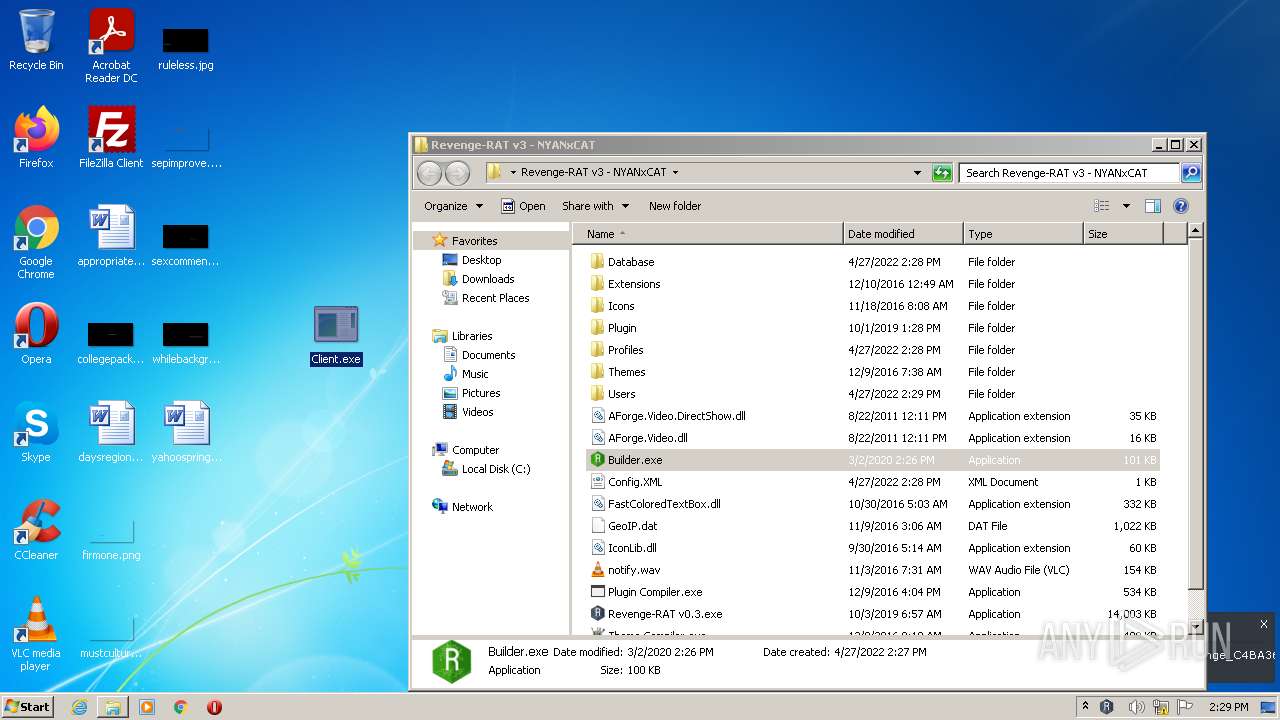The image size is (1280, 720).
Task: Click the Revenge-RAT v0.3.exe file icon
Action: click(597, 614)
